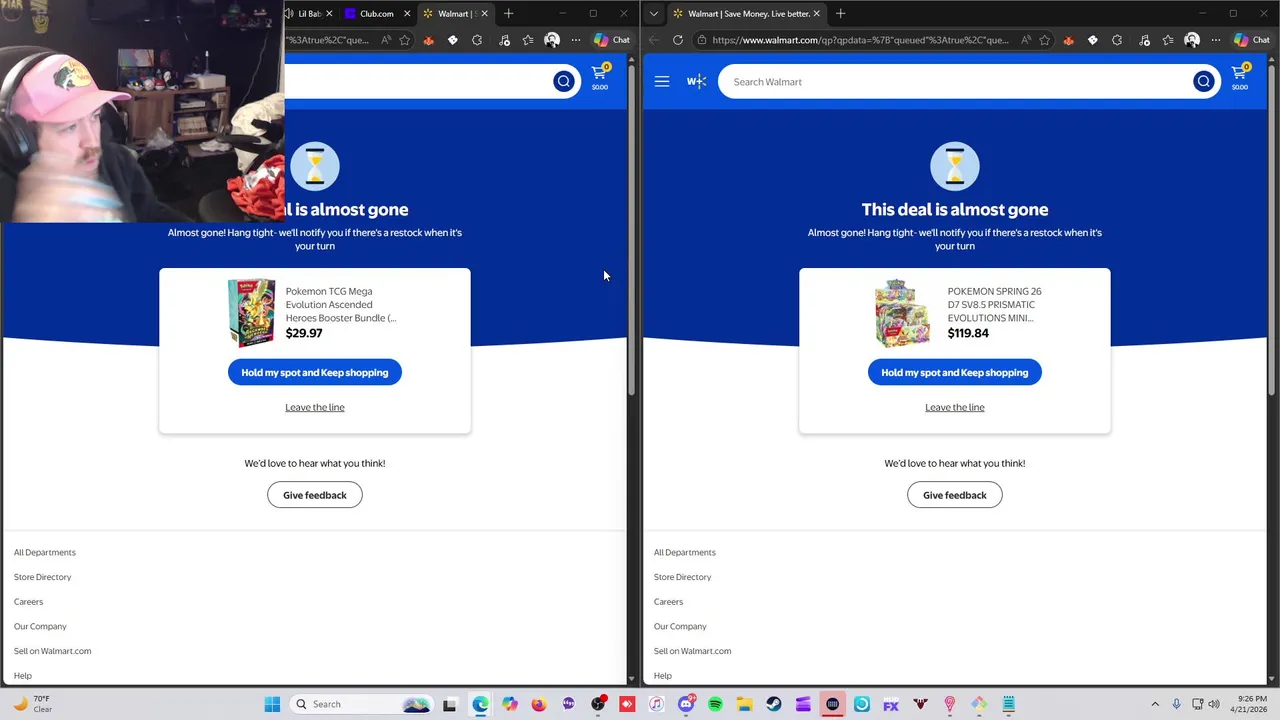Screen dimensions: 1280x720
Task: Open Extensions puzzle icon in left browser window
Action: [477, 40]
